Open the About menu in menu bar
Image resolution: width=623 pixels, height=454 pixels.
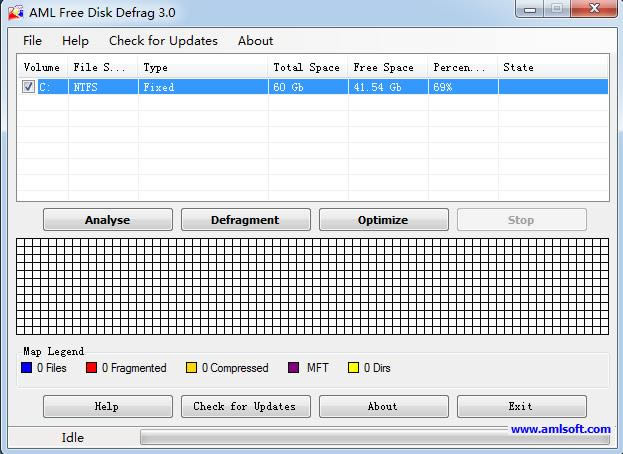(255, 41)
